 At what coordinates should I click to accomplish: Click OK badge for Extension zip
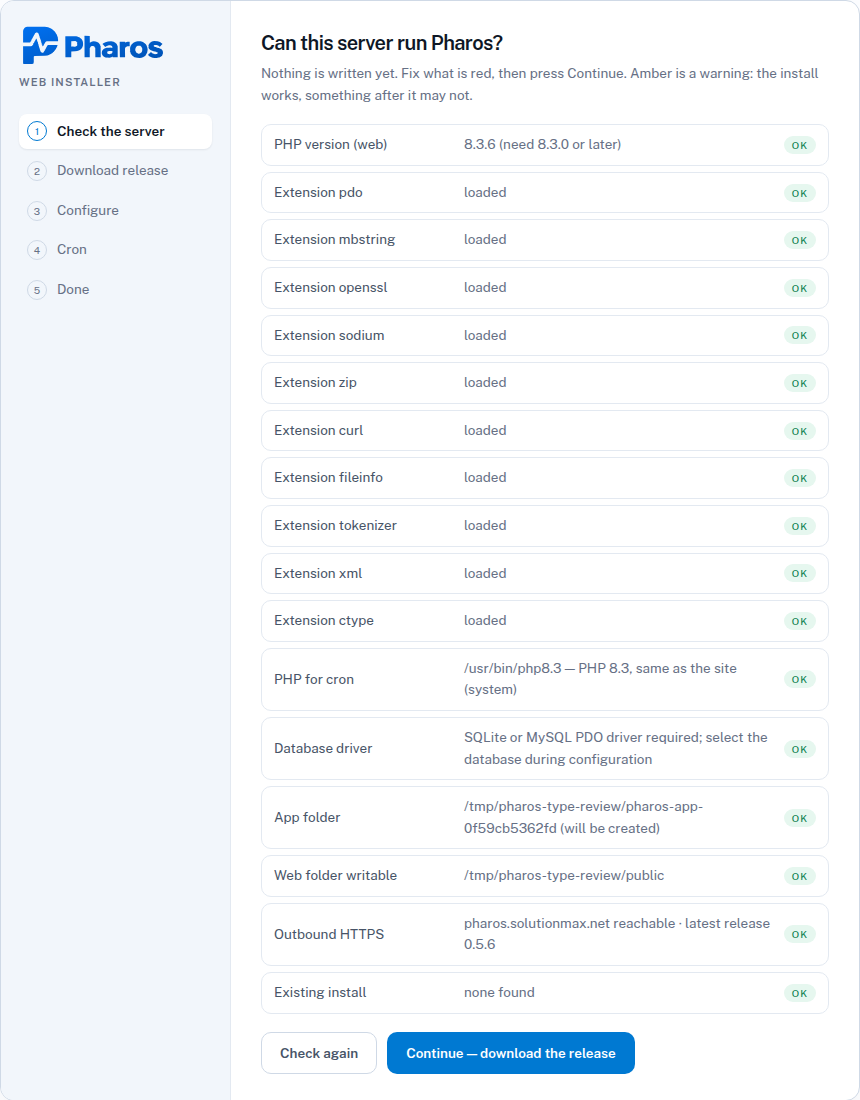800,383
